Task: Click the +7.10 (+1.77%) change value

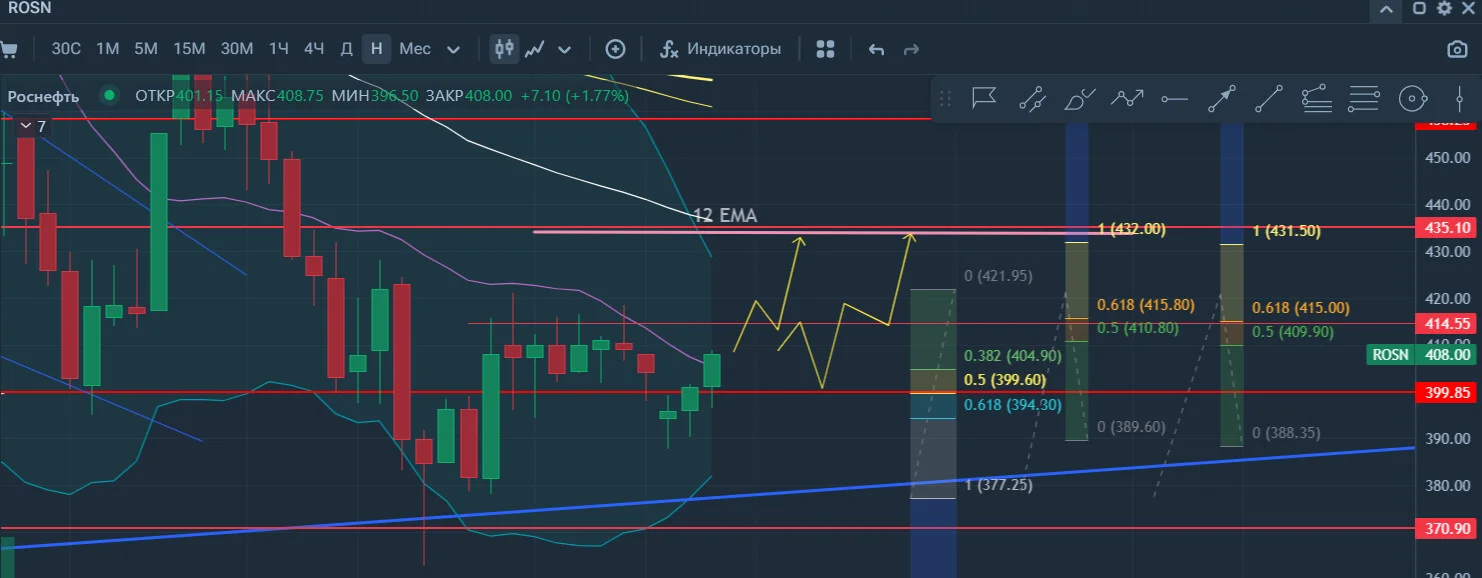Action: [x=574, y=96]
